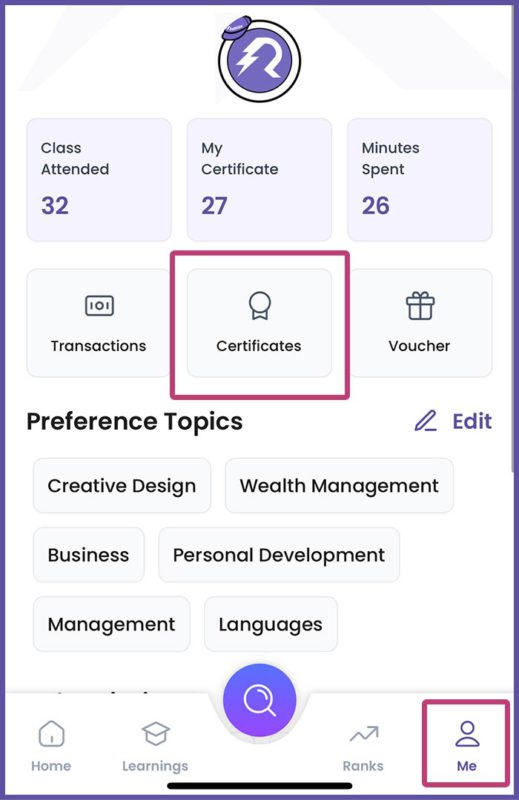
Task: Open the Certificates ribbon badge icon
Action: pos(260,305)
